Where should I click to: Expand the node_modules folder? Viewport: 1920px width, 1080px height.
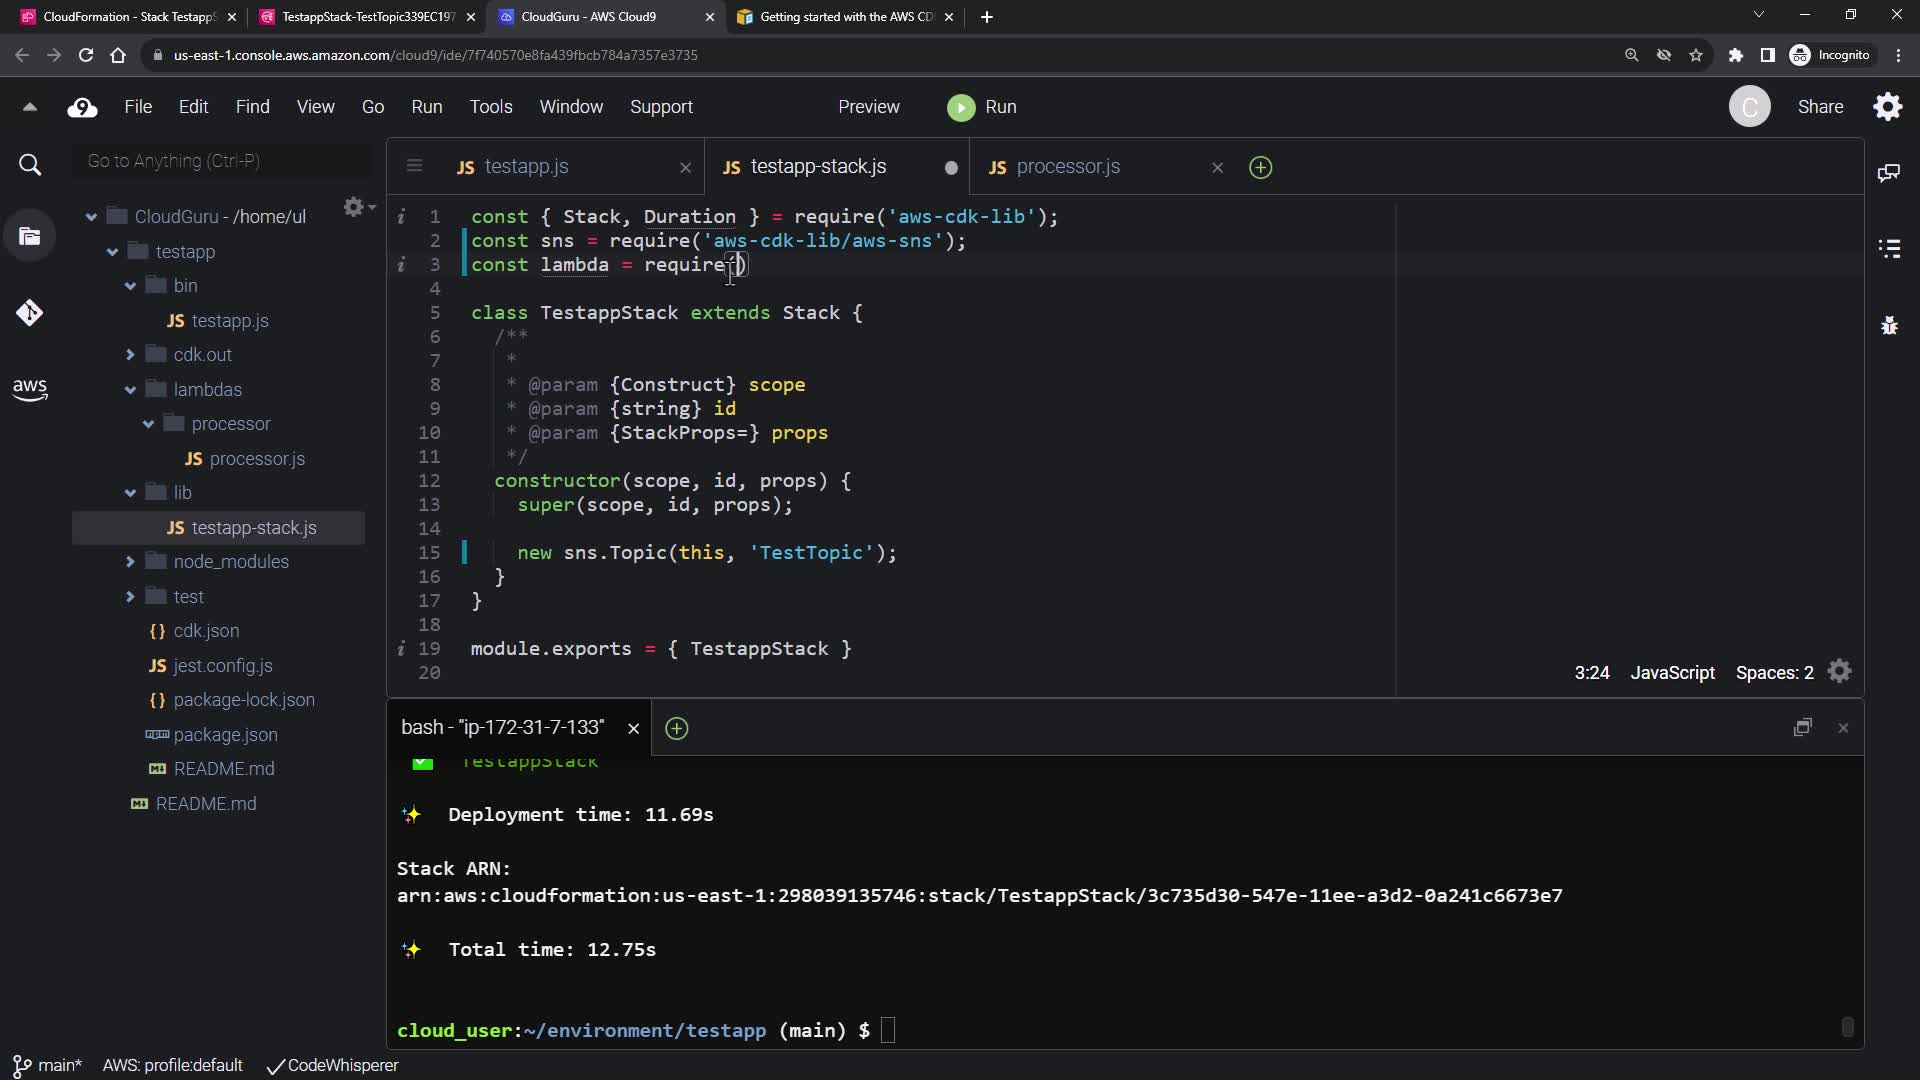point(131,562)
